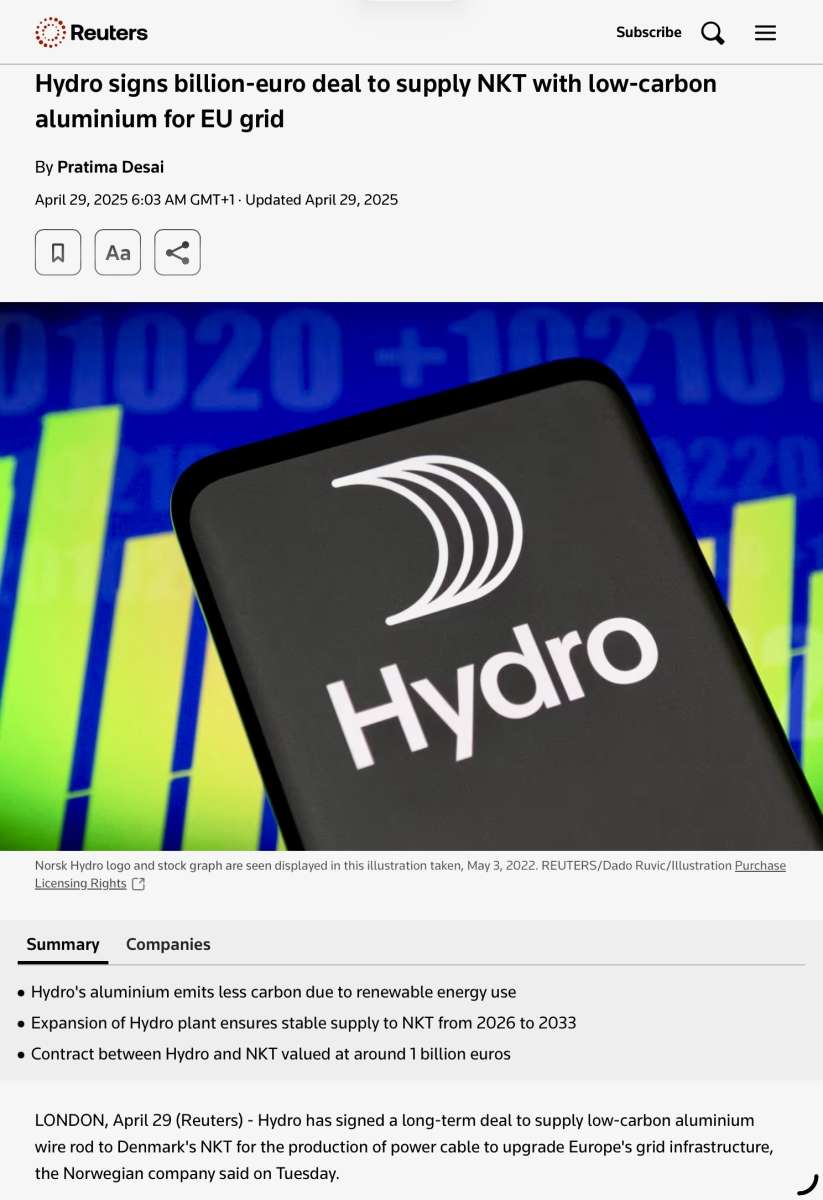Share the article via share icon
This screenshot has height=1200, width=823.
[177, 252]
